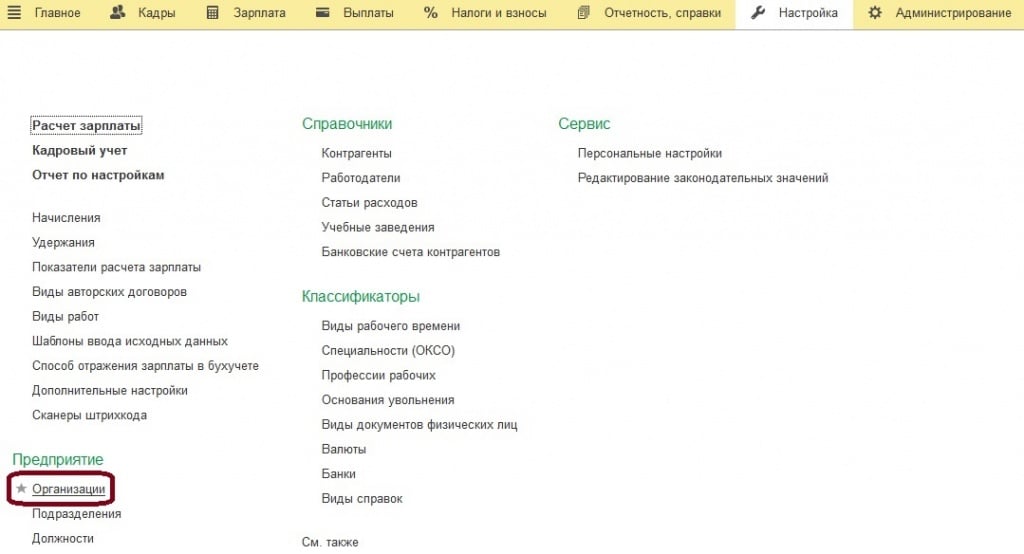Click the gear icon for Администрирование

point(876,13)
